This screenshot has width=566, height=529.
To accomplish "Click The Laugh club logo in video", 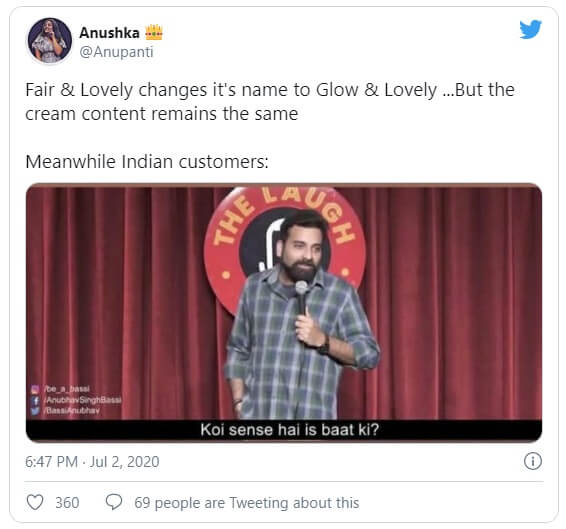I will 284,249.
